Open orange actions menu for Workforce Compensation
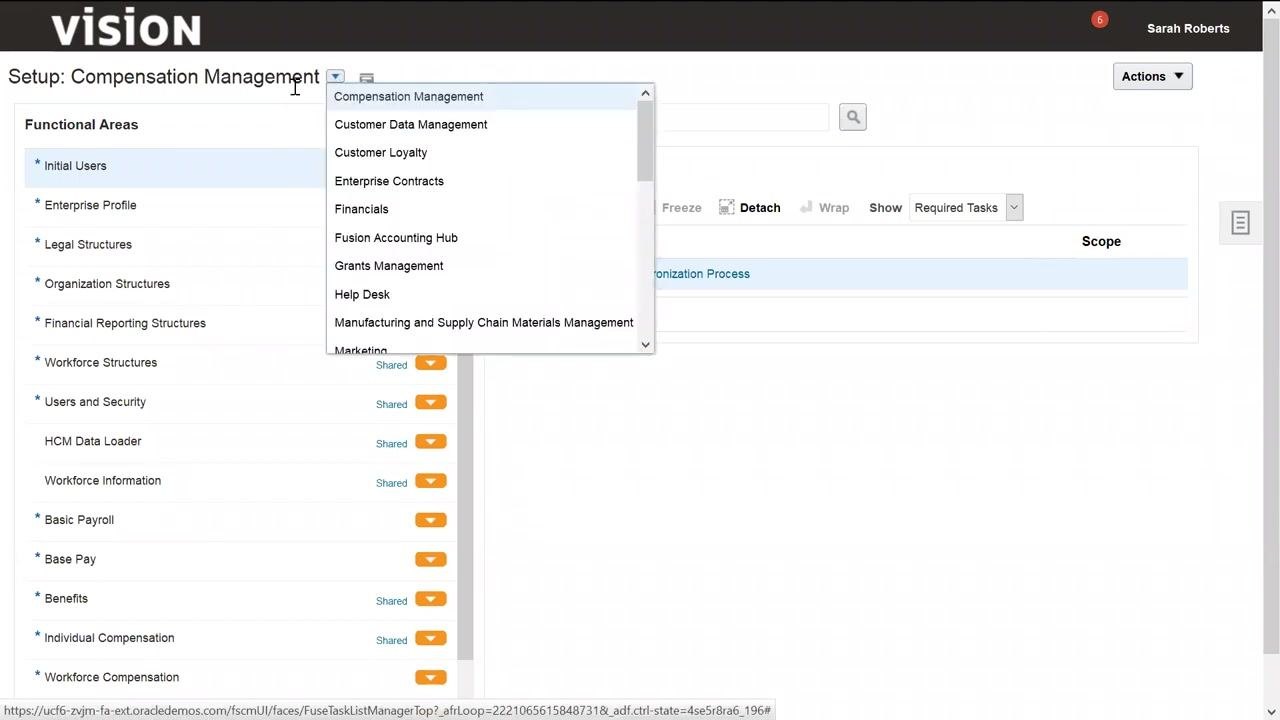Image resolution: width=1280 pixels, height=720 pixels. 431,678
